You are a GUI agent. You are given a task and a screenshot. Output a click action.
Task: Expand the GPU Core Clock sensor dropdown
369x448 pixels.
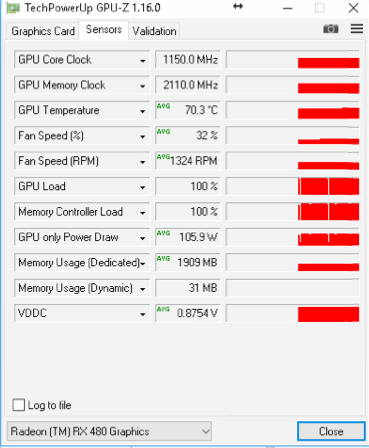point(143,61)
